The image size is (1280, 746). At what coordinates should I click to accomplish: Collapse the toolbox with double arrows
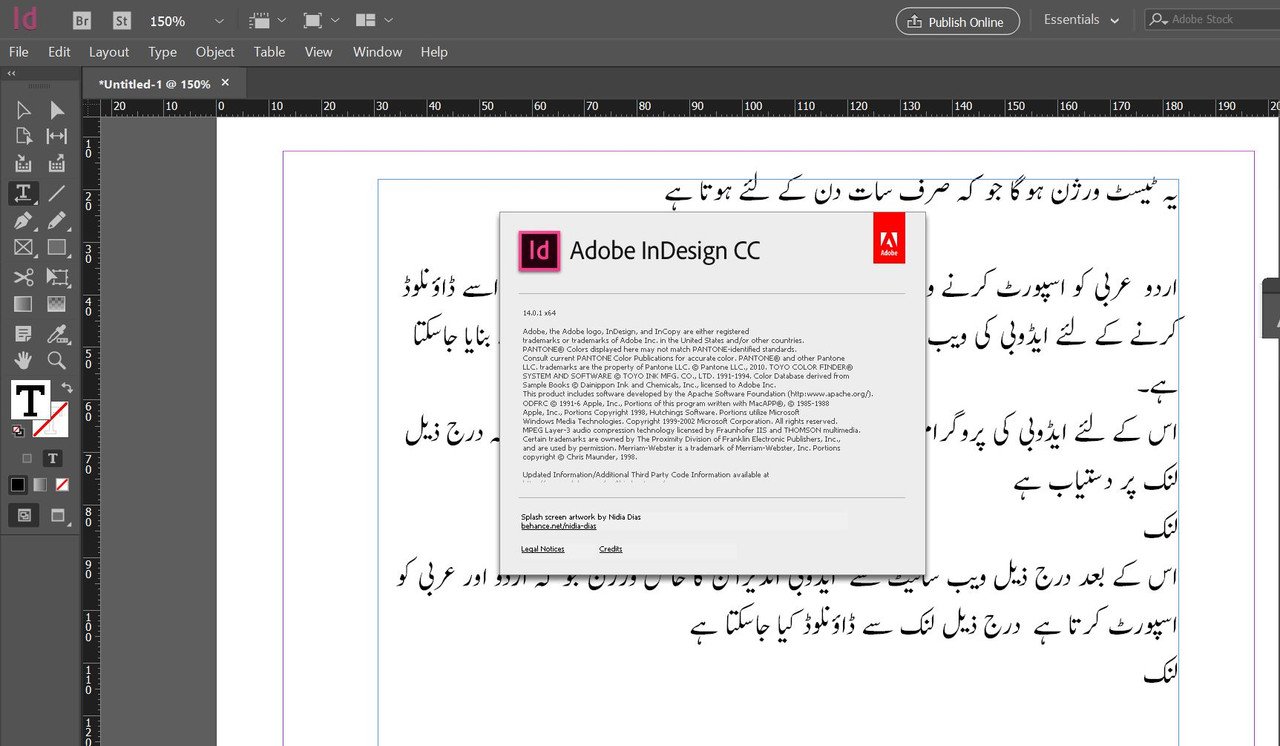[12, 73]
